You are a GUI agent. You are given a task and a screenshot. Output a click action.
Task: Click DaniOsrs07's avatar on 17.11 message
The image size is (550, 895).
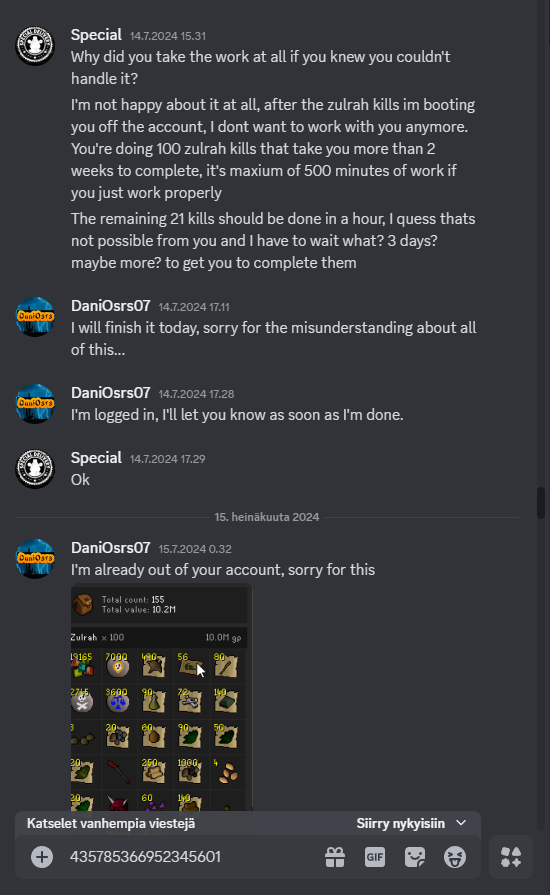35,316
